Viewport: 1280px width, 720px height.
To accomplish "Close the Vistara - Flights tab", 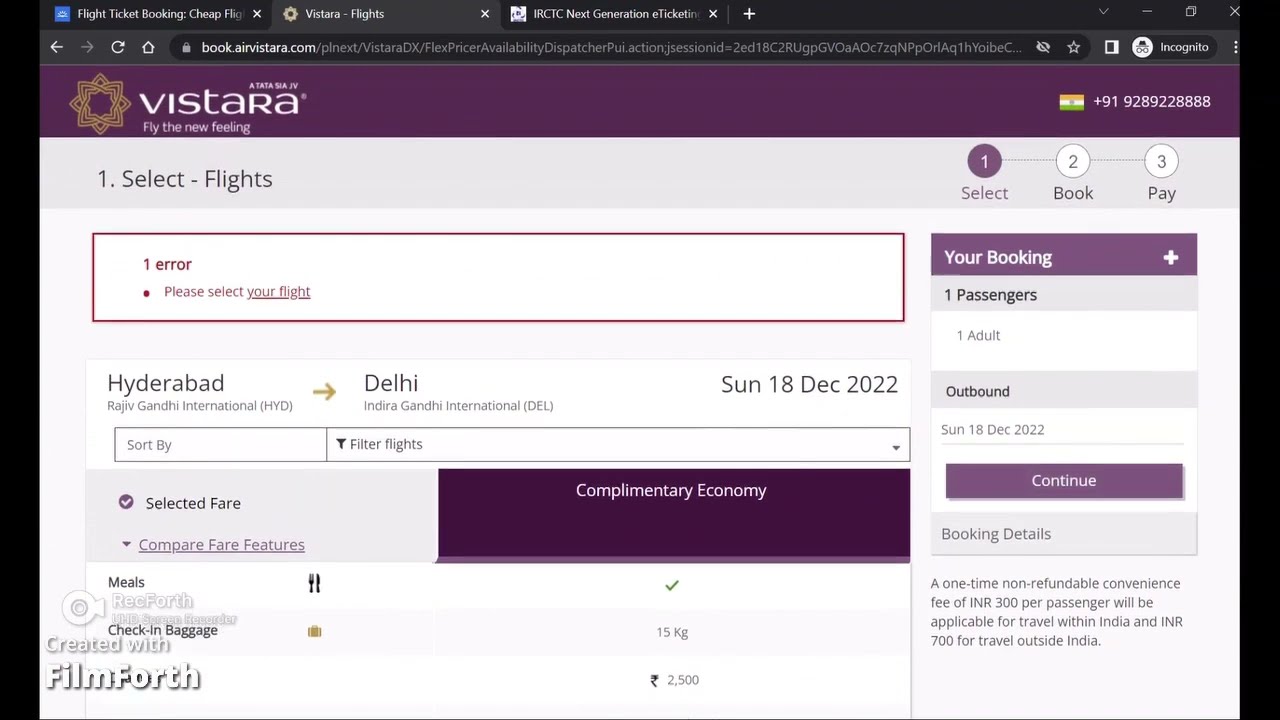I will pyautogui.click(x=485, y=14).
